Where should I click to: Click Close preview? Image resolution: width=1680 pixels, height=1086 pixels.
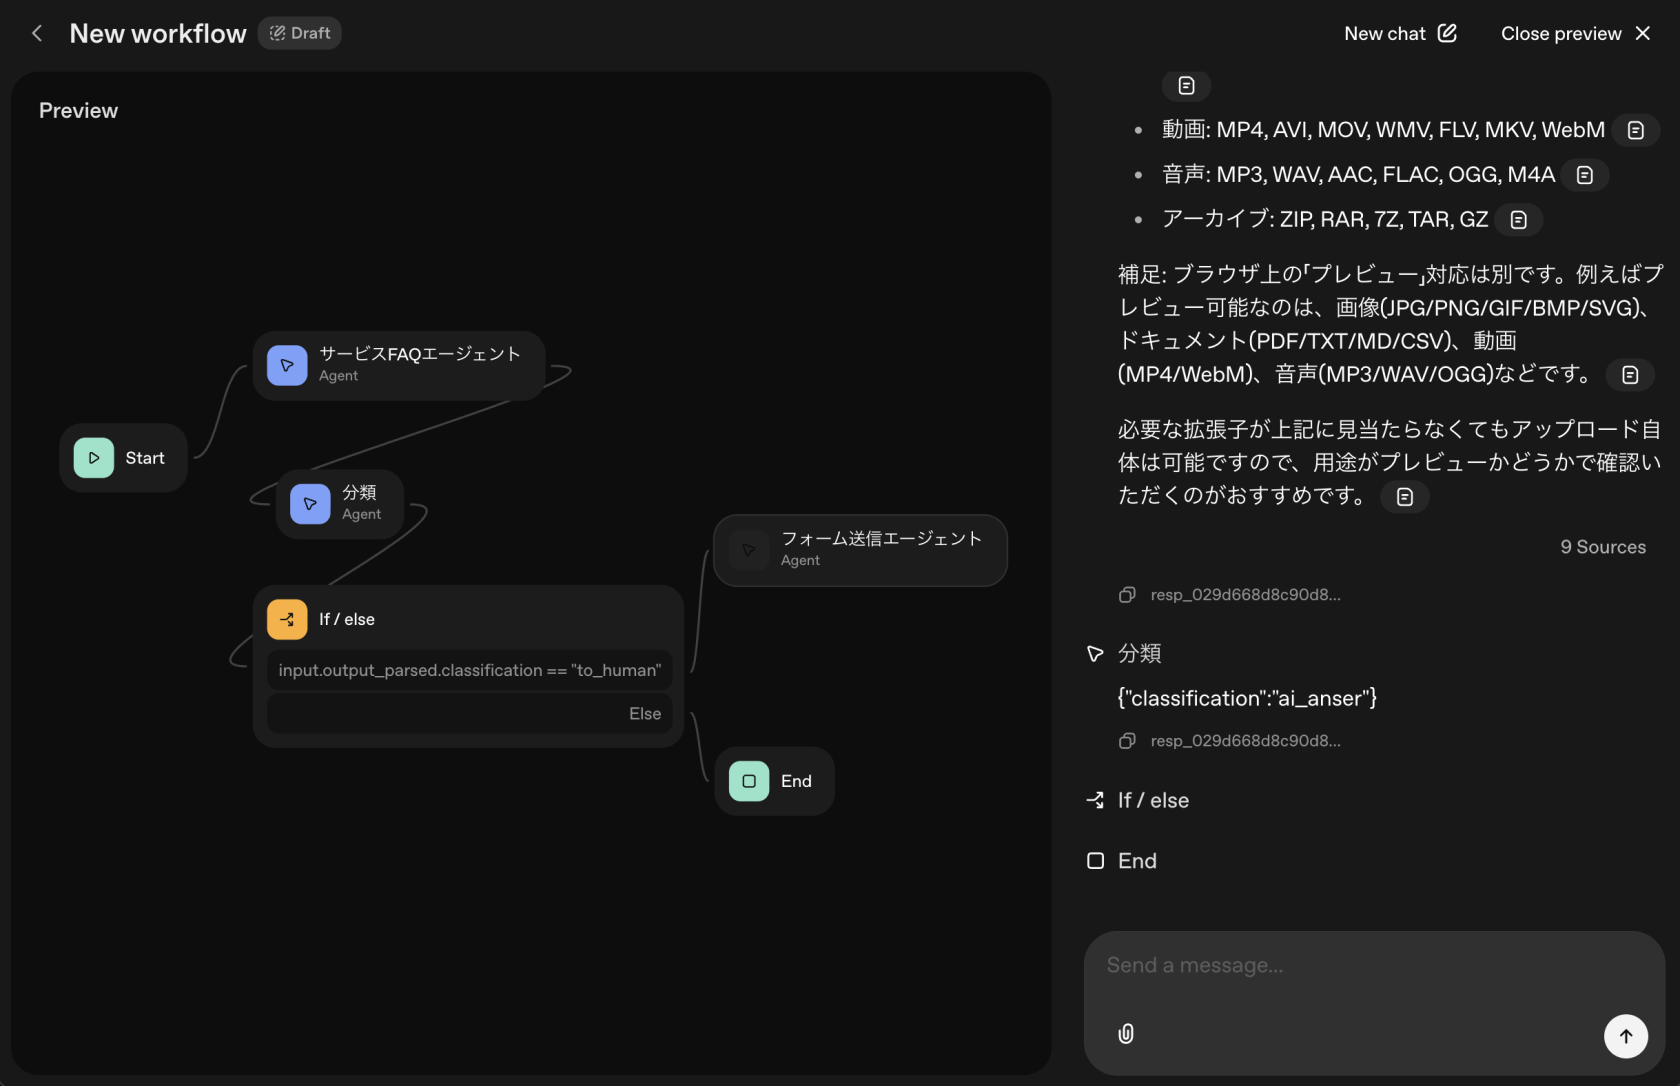click(1576, 33)
